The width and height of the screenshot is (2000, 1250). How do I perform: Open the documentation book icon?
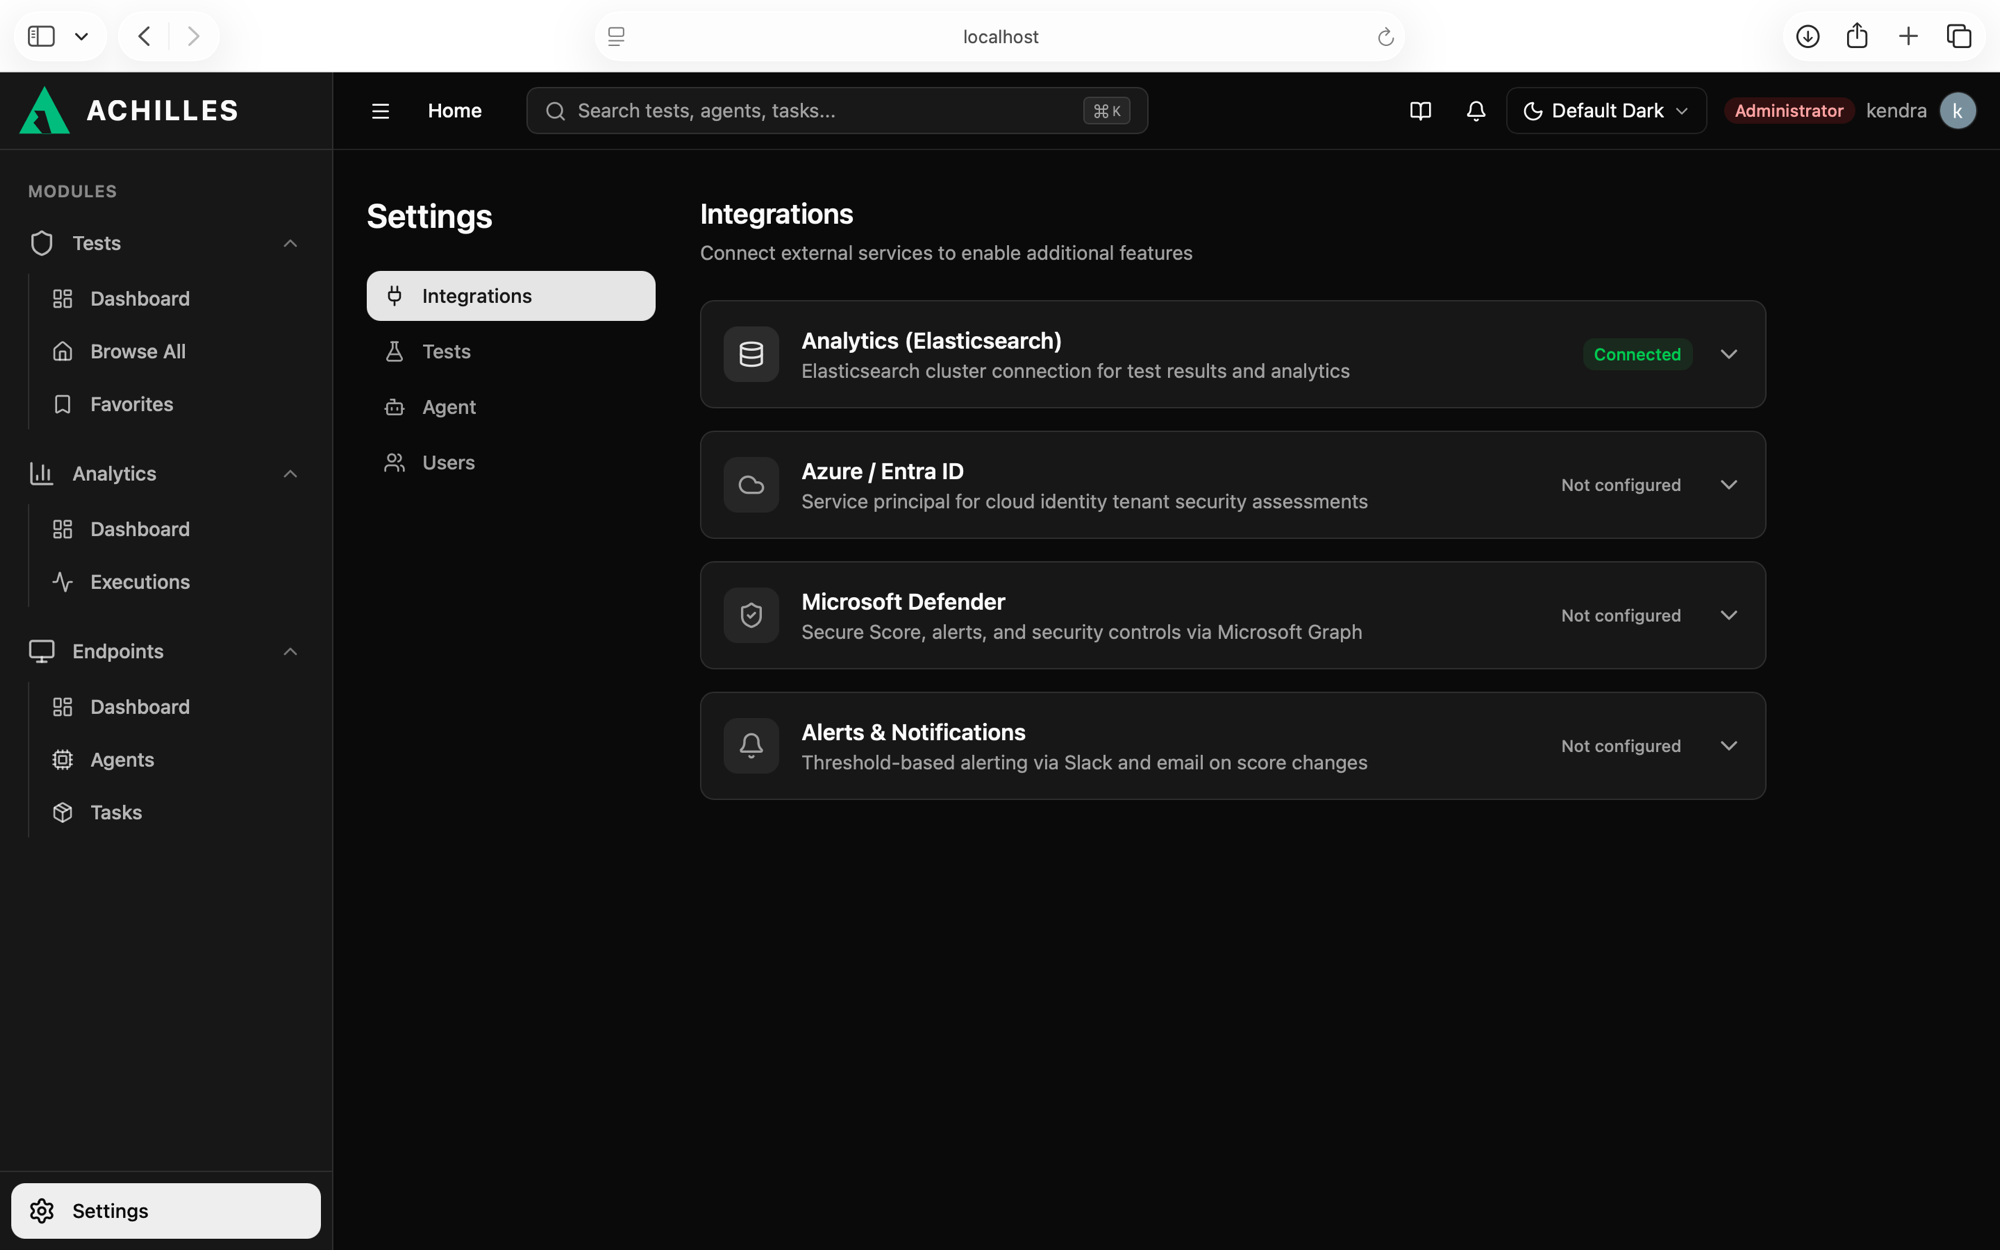(1420, 111)
